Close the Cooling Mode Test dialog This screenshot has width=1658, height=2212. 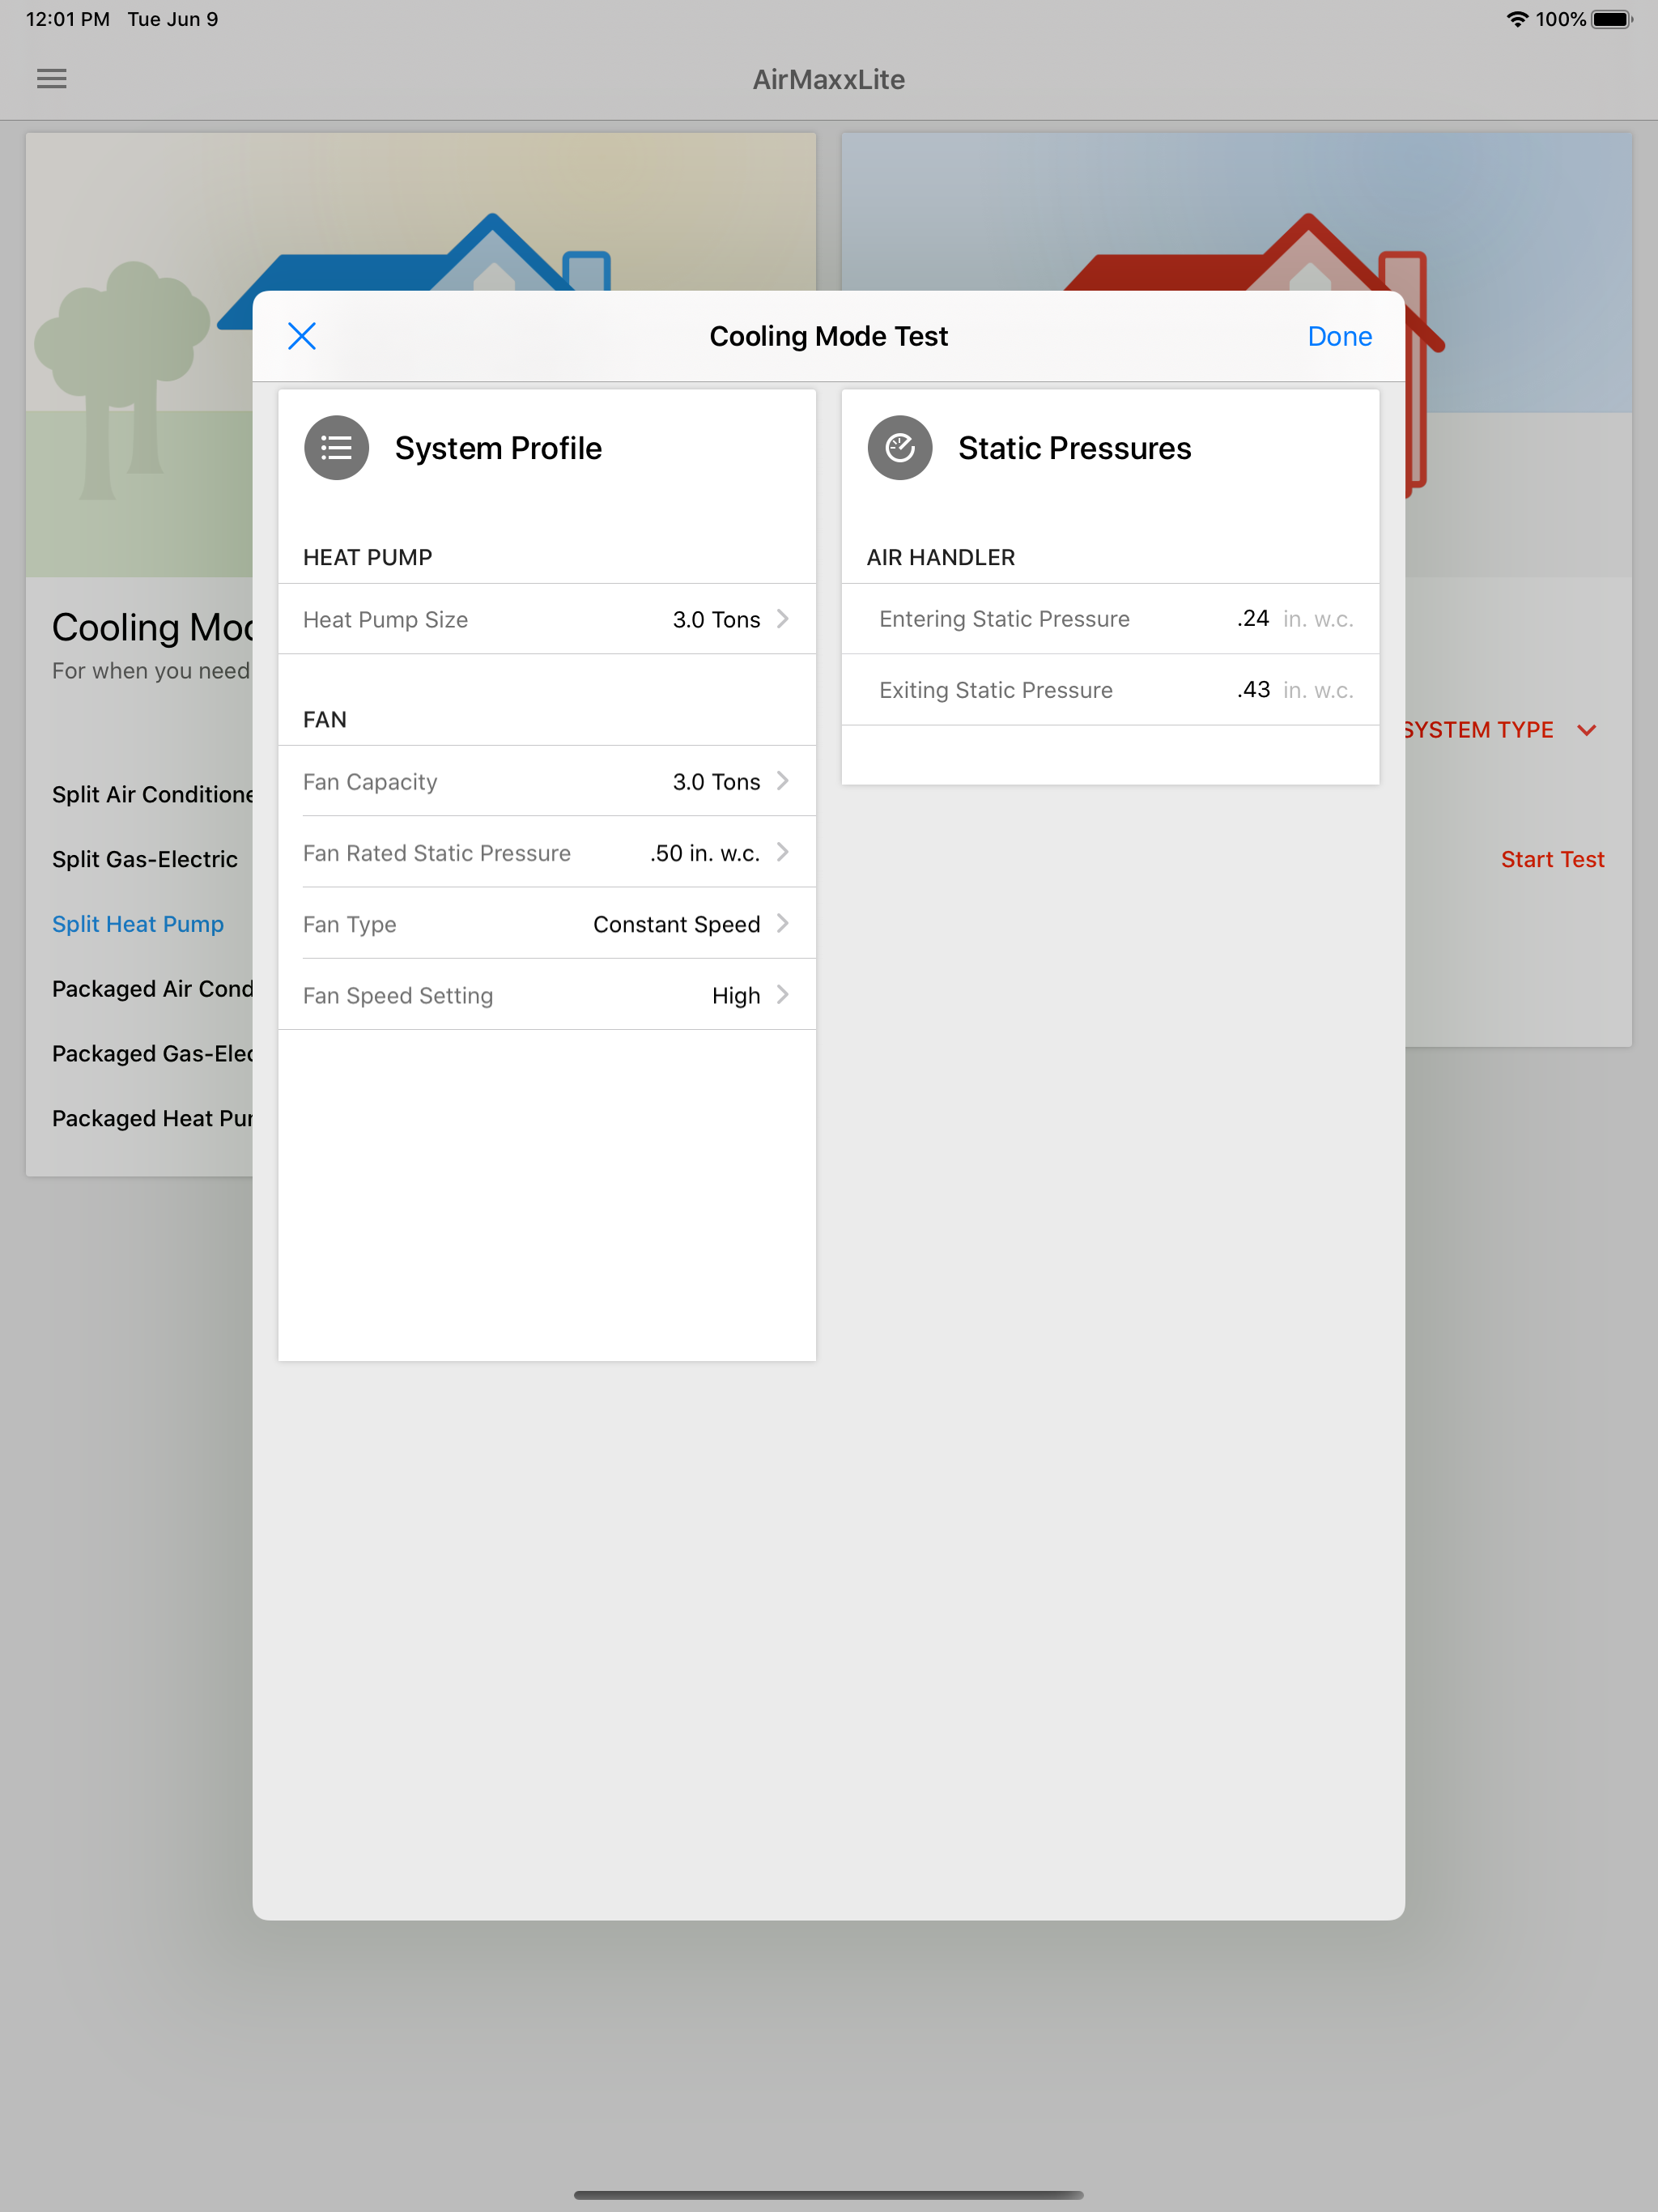tap(302, 336)
